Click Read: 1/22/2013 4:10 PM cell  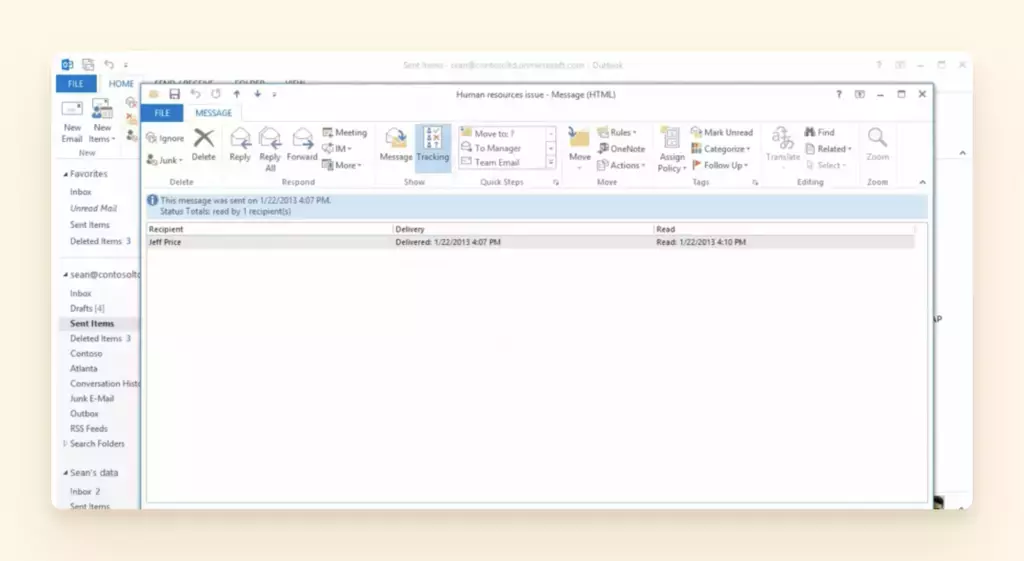pos(701,242)
